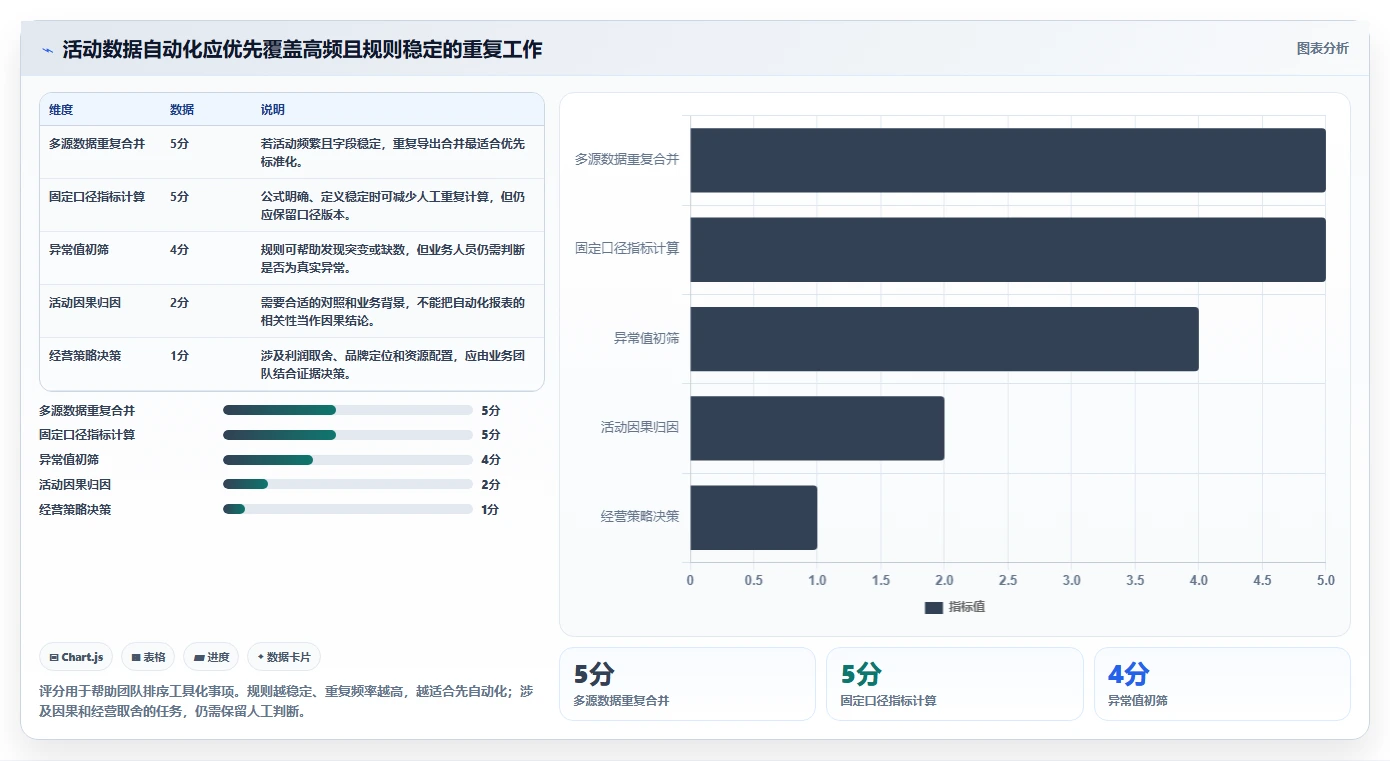Screen dimensions: 1390x761
Task: Click description starting 需要合适的对照
Action: pyautogui.click(x=393, y=311)
